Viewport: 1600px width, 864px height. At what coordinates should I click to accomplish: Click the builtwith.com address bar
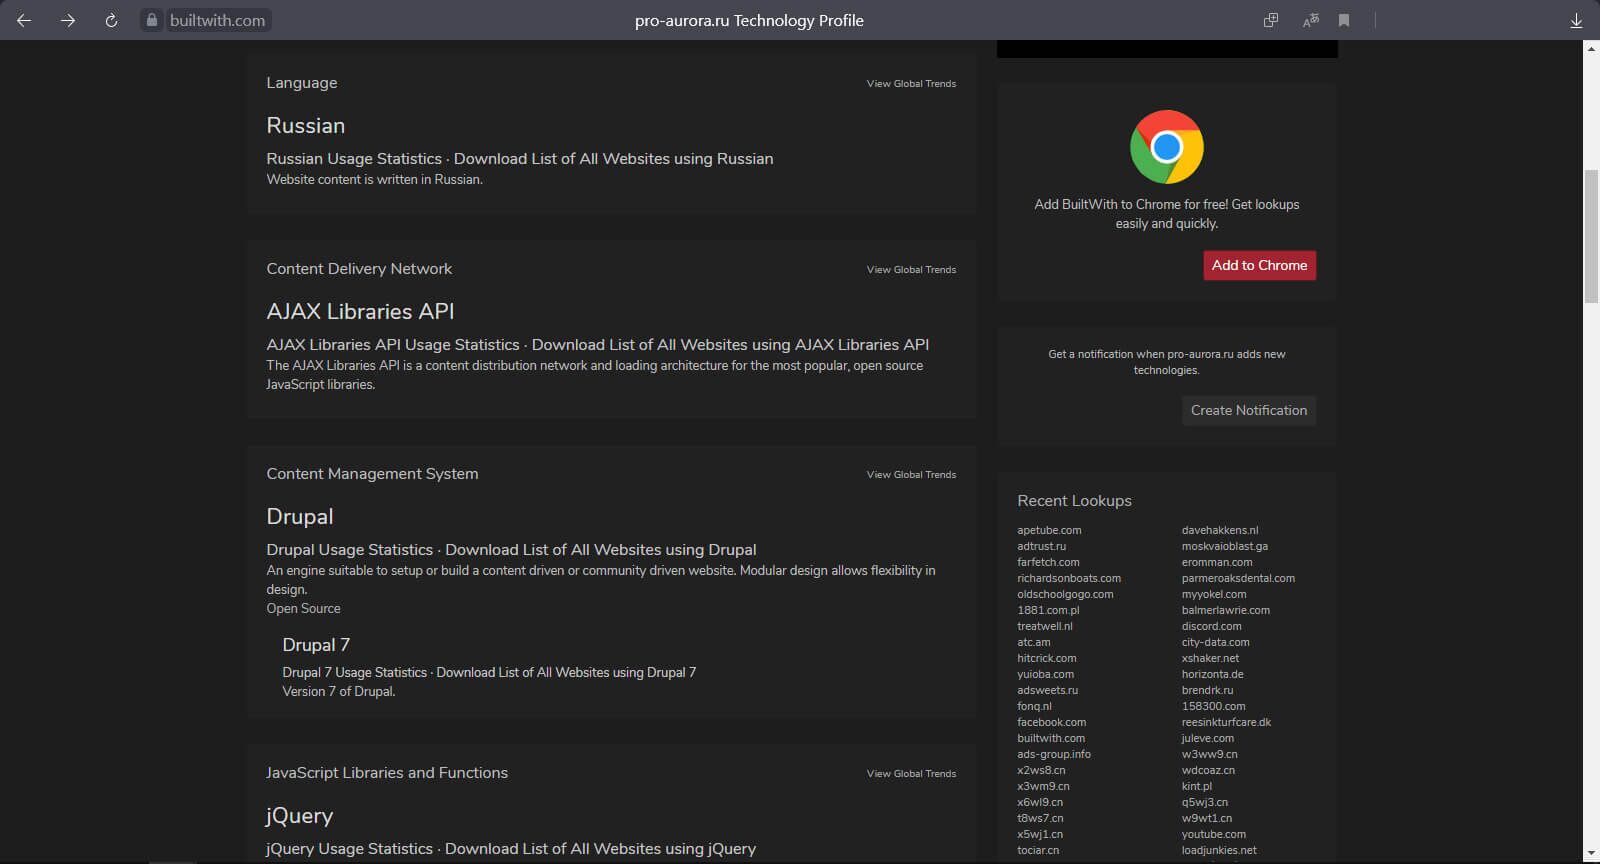point(217,20)
